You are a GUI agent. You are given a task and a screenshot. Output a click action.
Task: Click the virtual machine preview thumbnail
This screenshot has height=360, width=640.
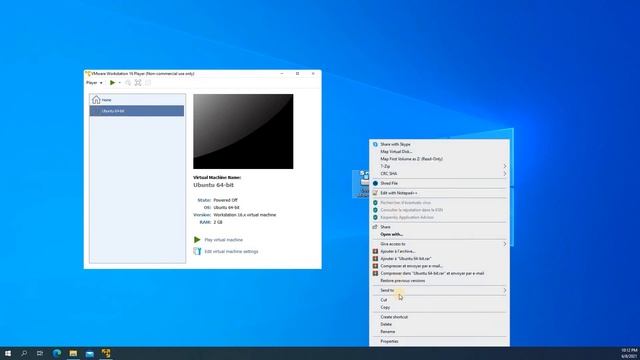243,131
